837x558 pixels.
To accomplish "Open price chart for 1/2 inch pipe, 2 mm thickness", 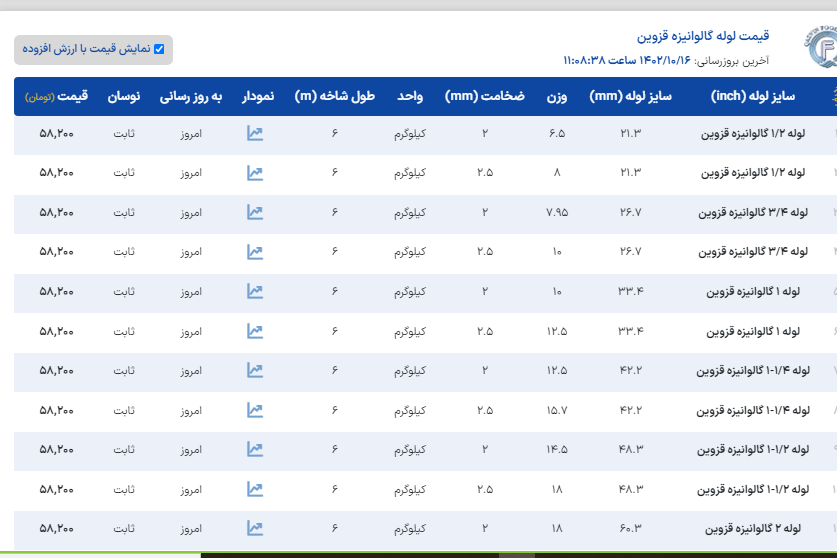I will click(255, 133).
